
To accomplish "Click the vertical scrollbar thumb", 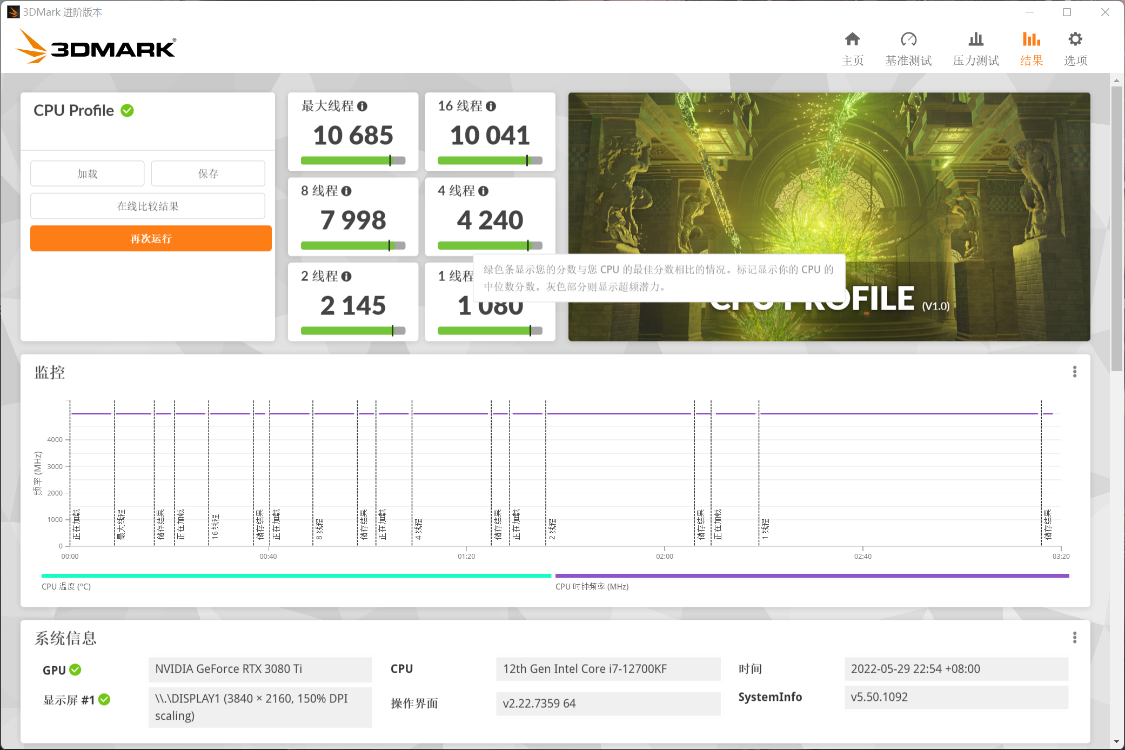I will (1116, 228).
